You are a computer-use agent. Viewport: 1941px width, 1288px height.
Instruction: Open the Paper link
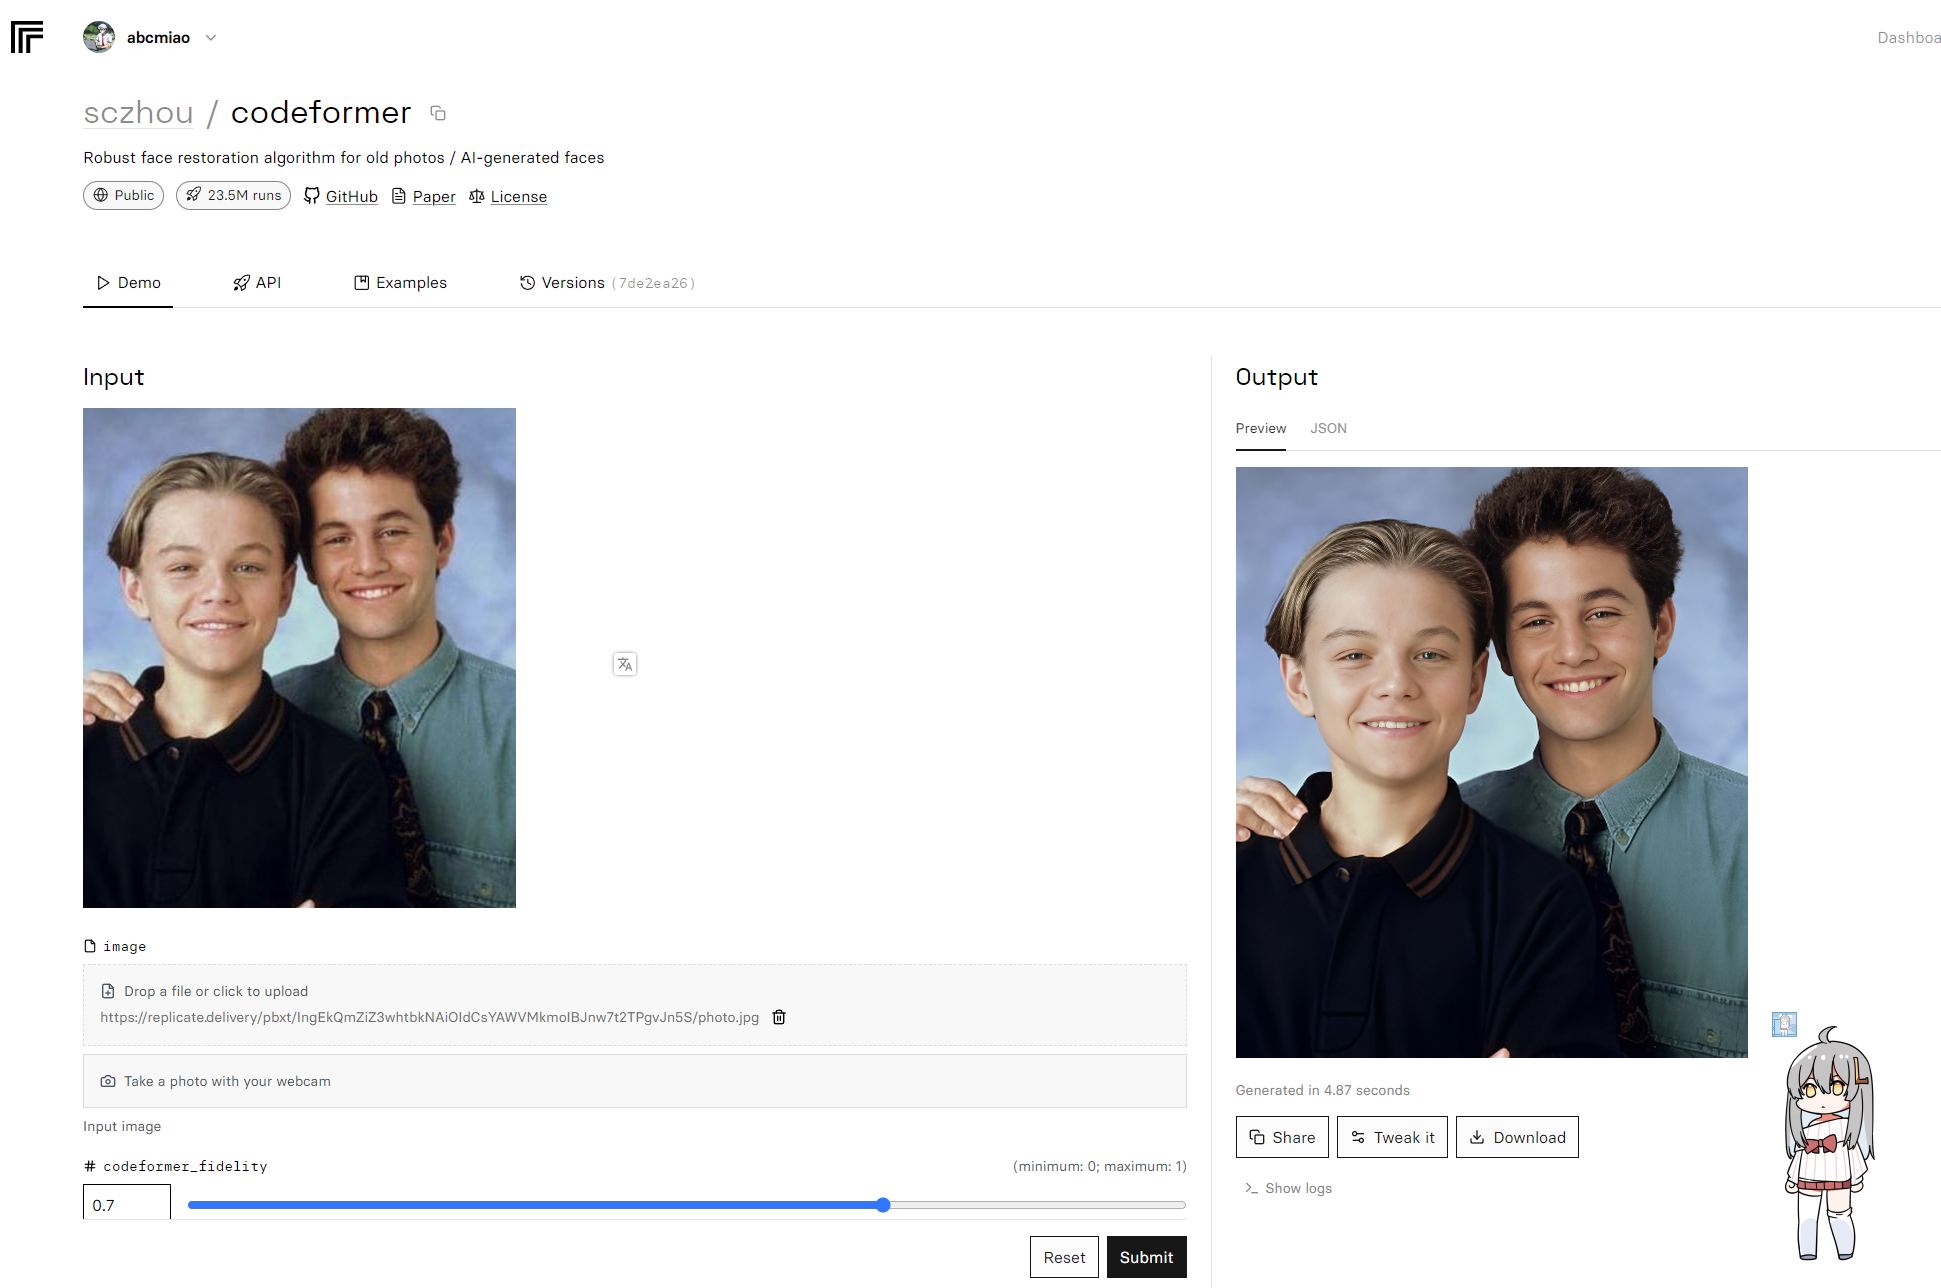(x=433, y=196)
